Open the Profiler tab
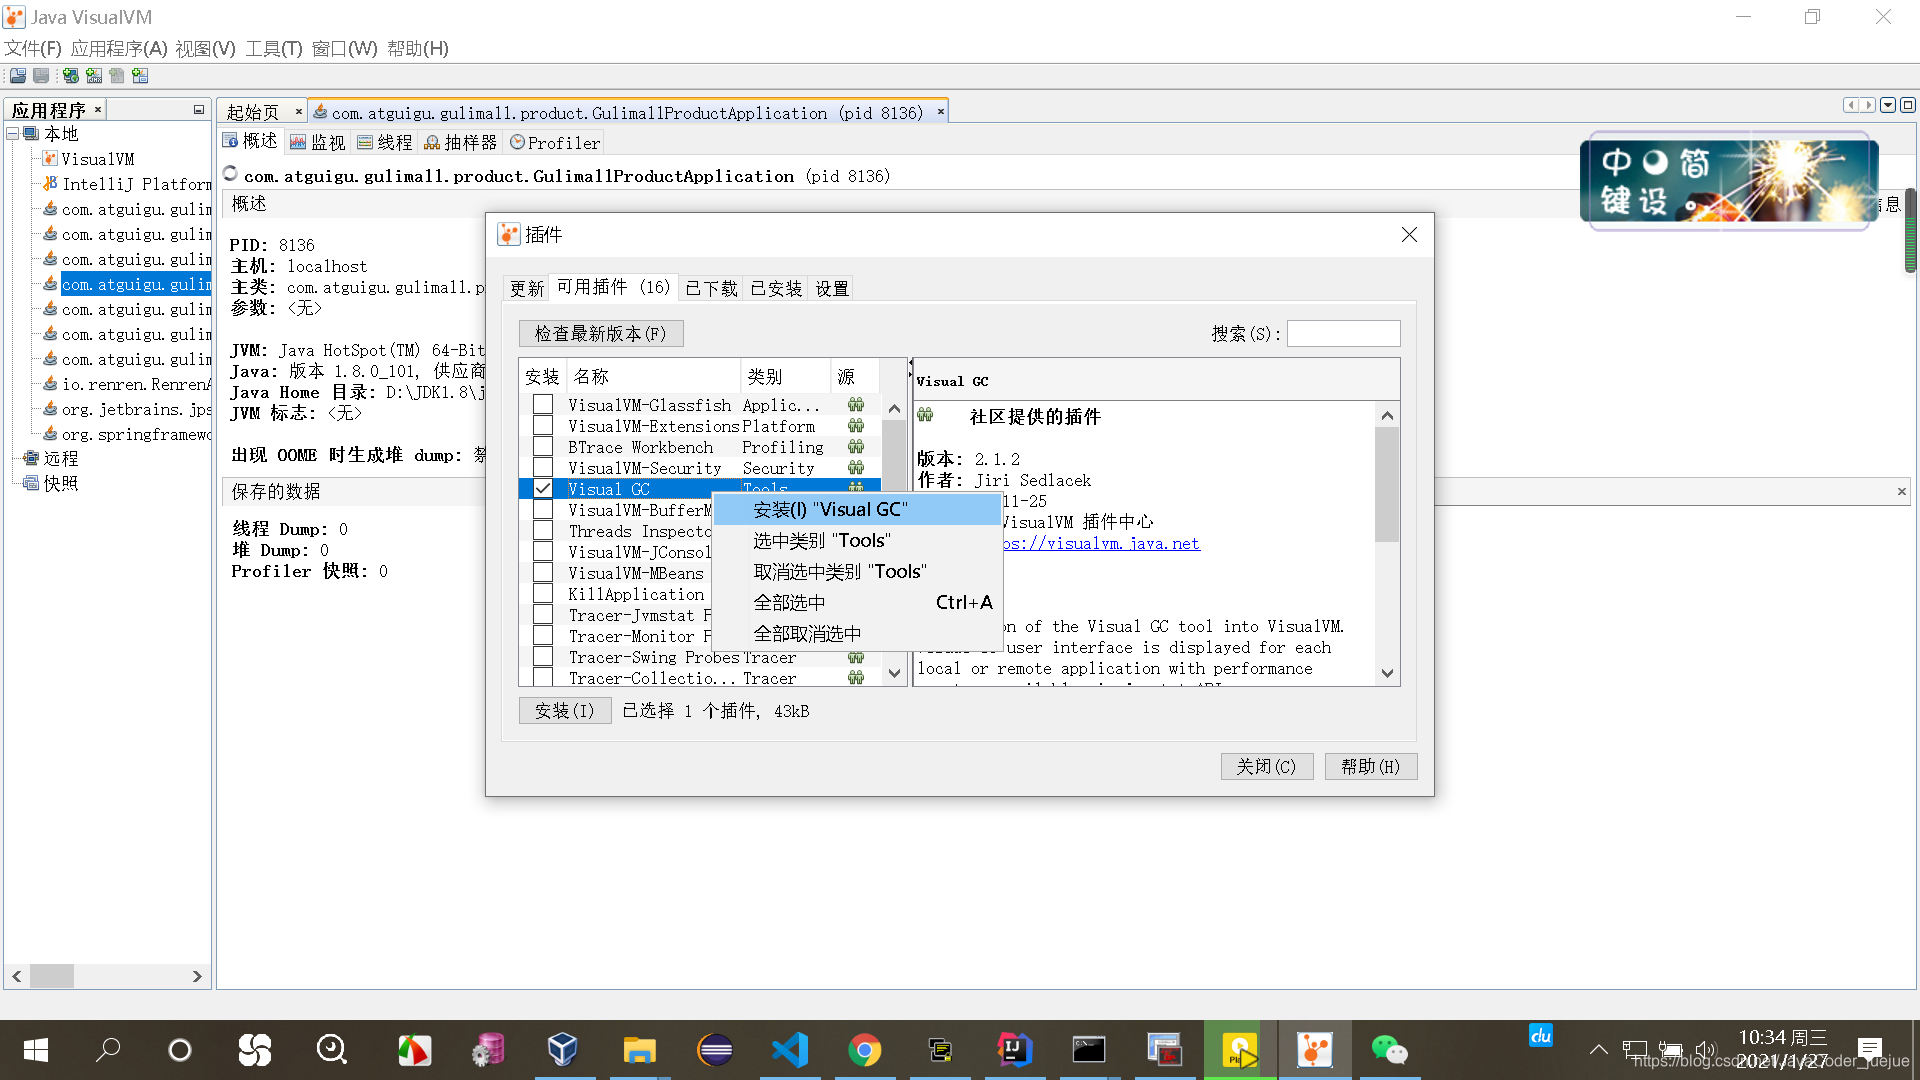Image resolution: width=1920 pixels, height=1080 pixels. pyautogui.click(x=555, y=143)
